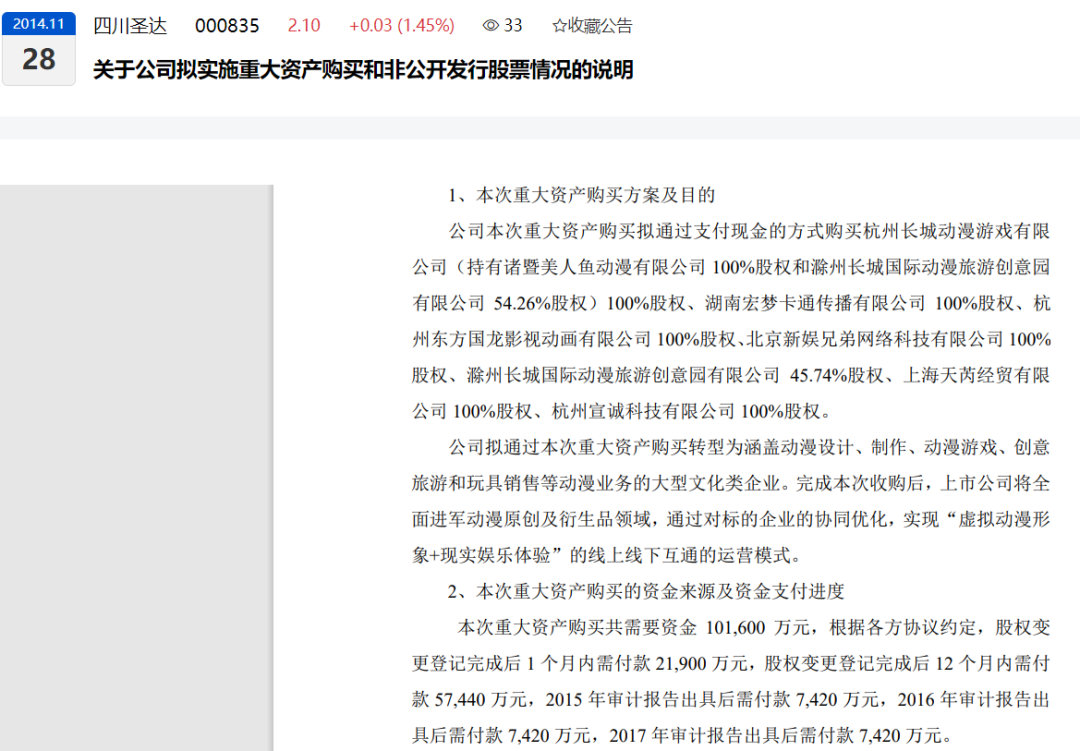Click the day number 28 in date badge

tap(39, 60)
